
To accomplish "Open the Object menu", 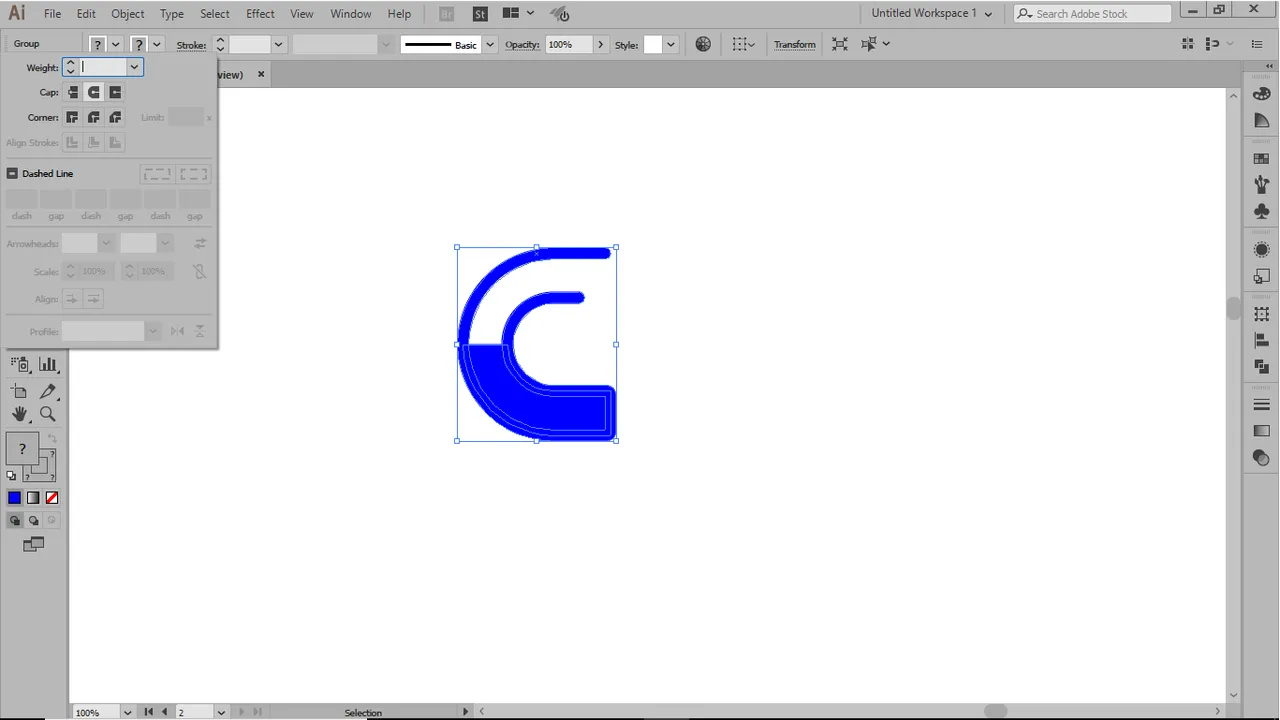I will point(128,14).
